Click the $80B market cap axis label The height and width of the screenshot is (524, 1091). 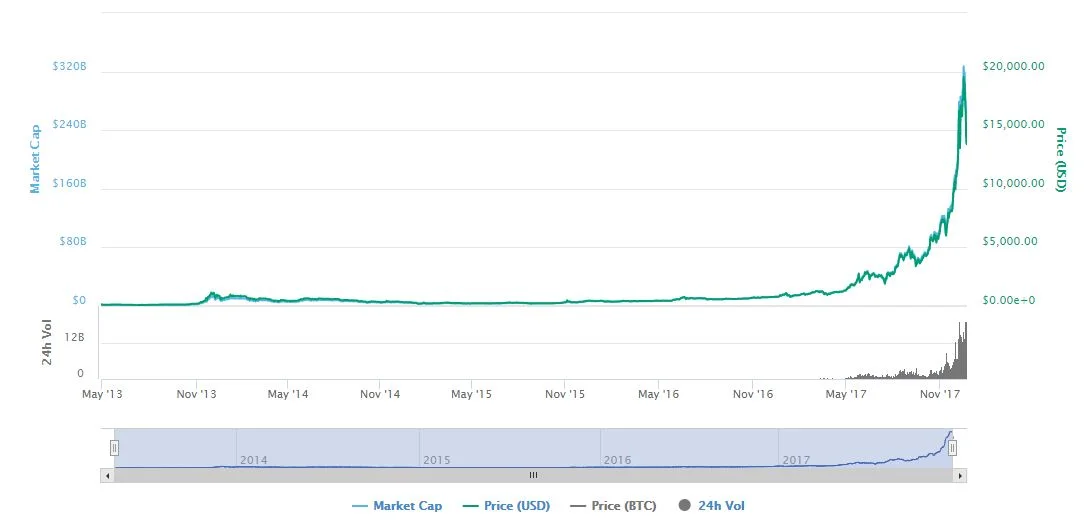(x=72, y=242)
